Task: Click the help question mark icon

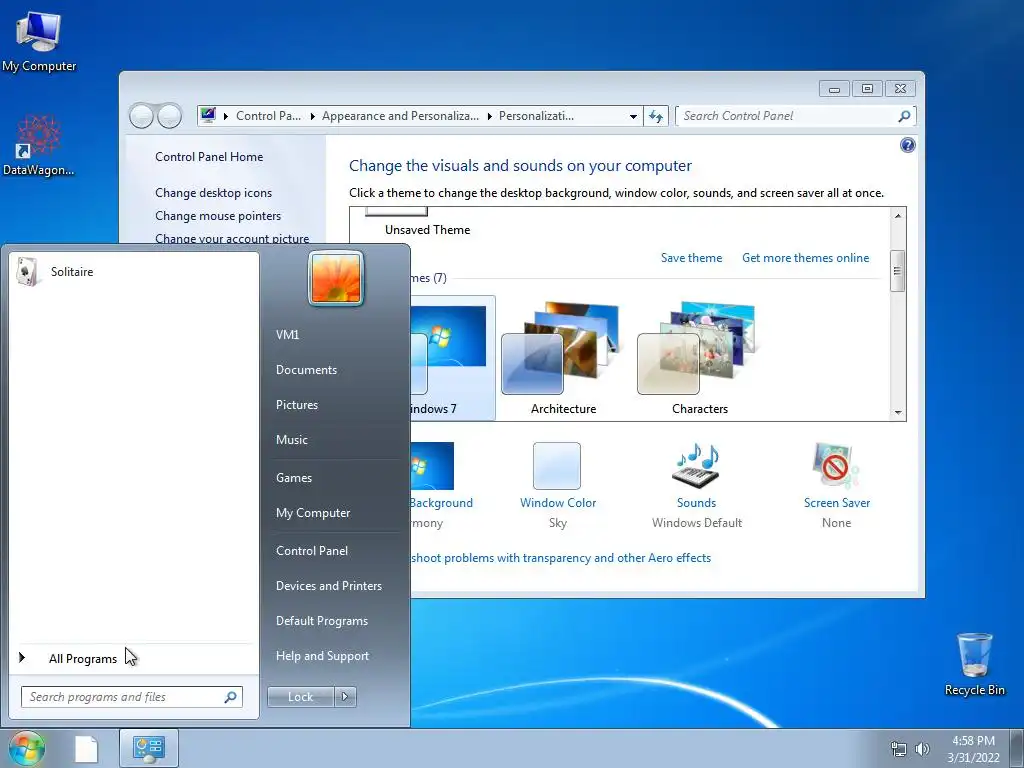Action: 907,145
